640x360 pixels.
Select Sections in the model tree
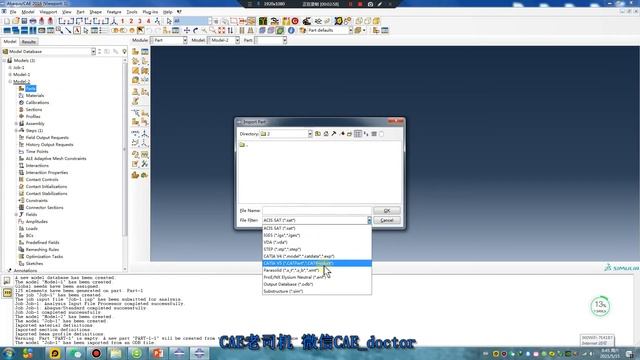click(x=34, y=109)
